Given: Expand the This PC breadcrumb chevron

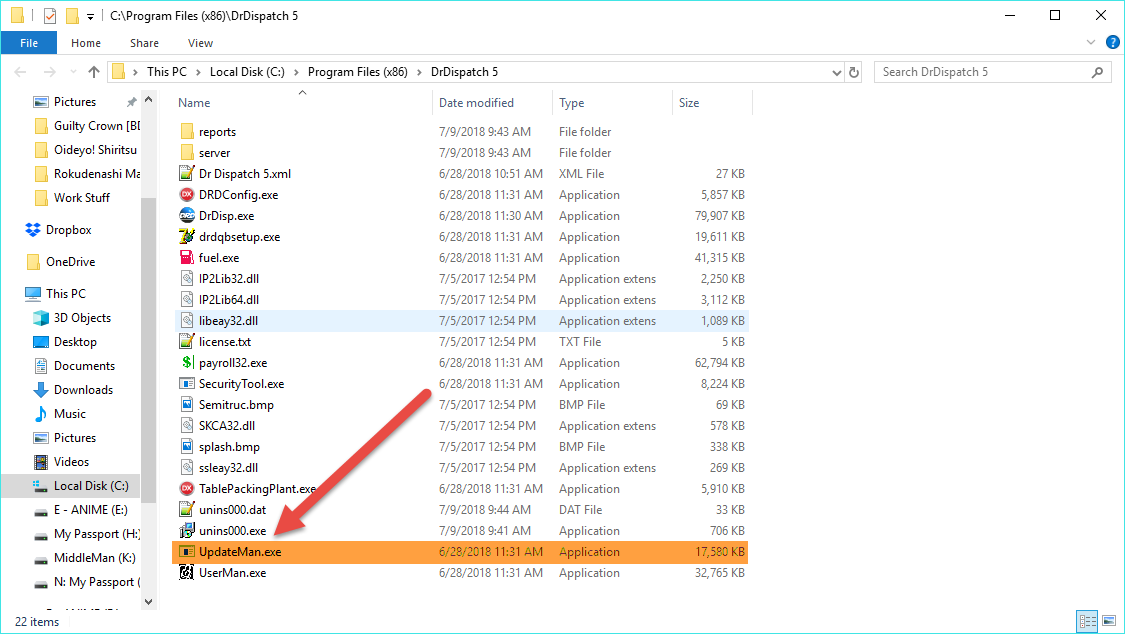Looking at the screenshot, I should (197, 72).
